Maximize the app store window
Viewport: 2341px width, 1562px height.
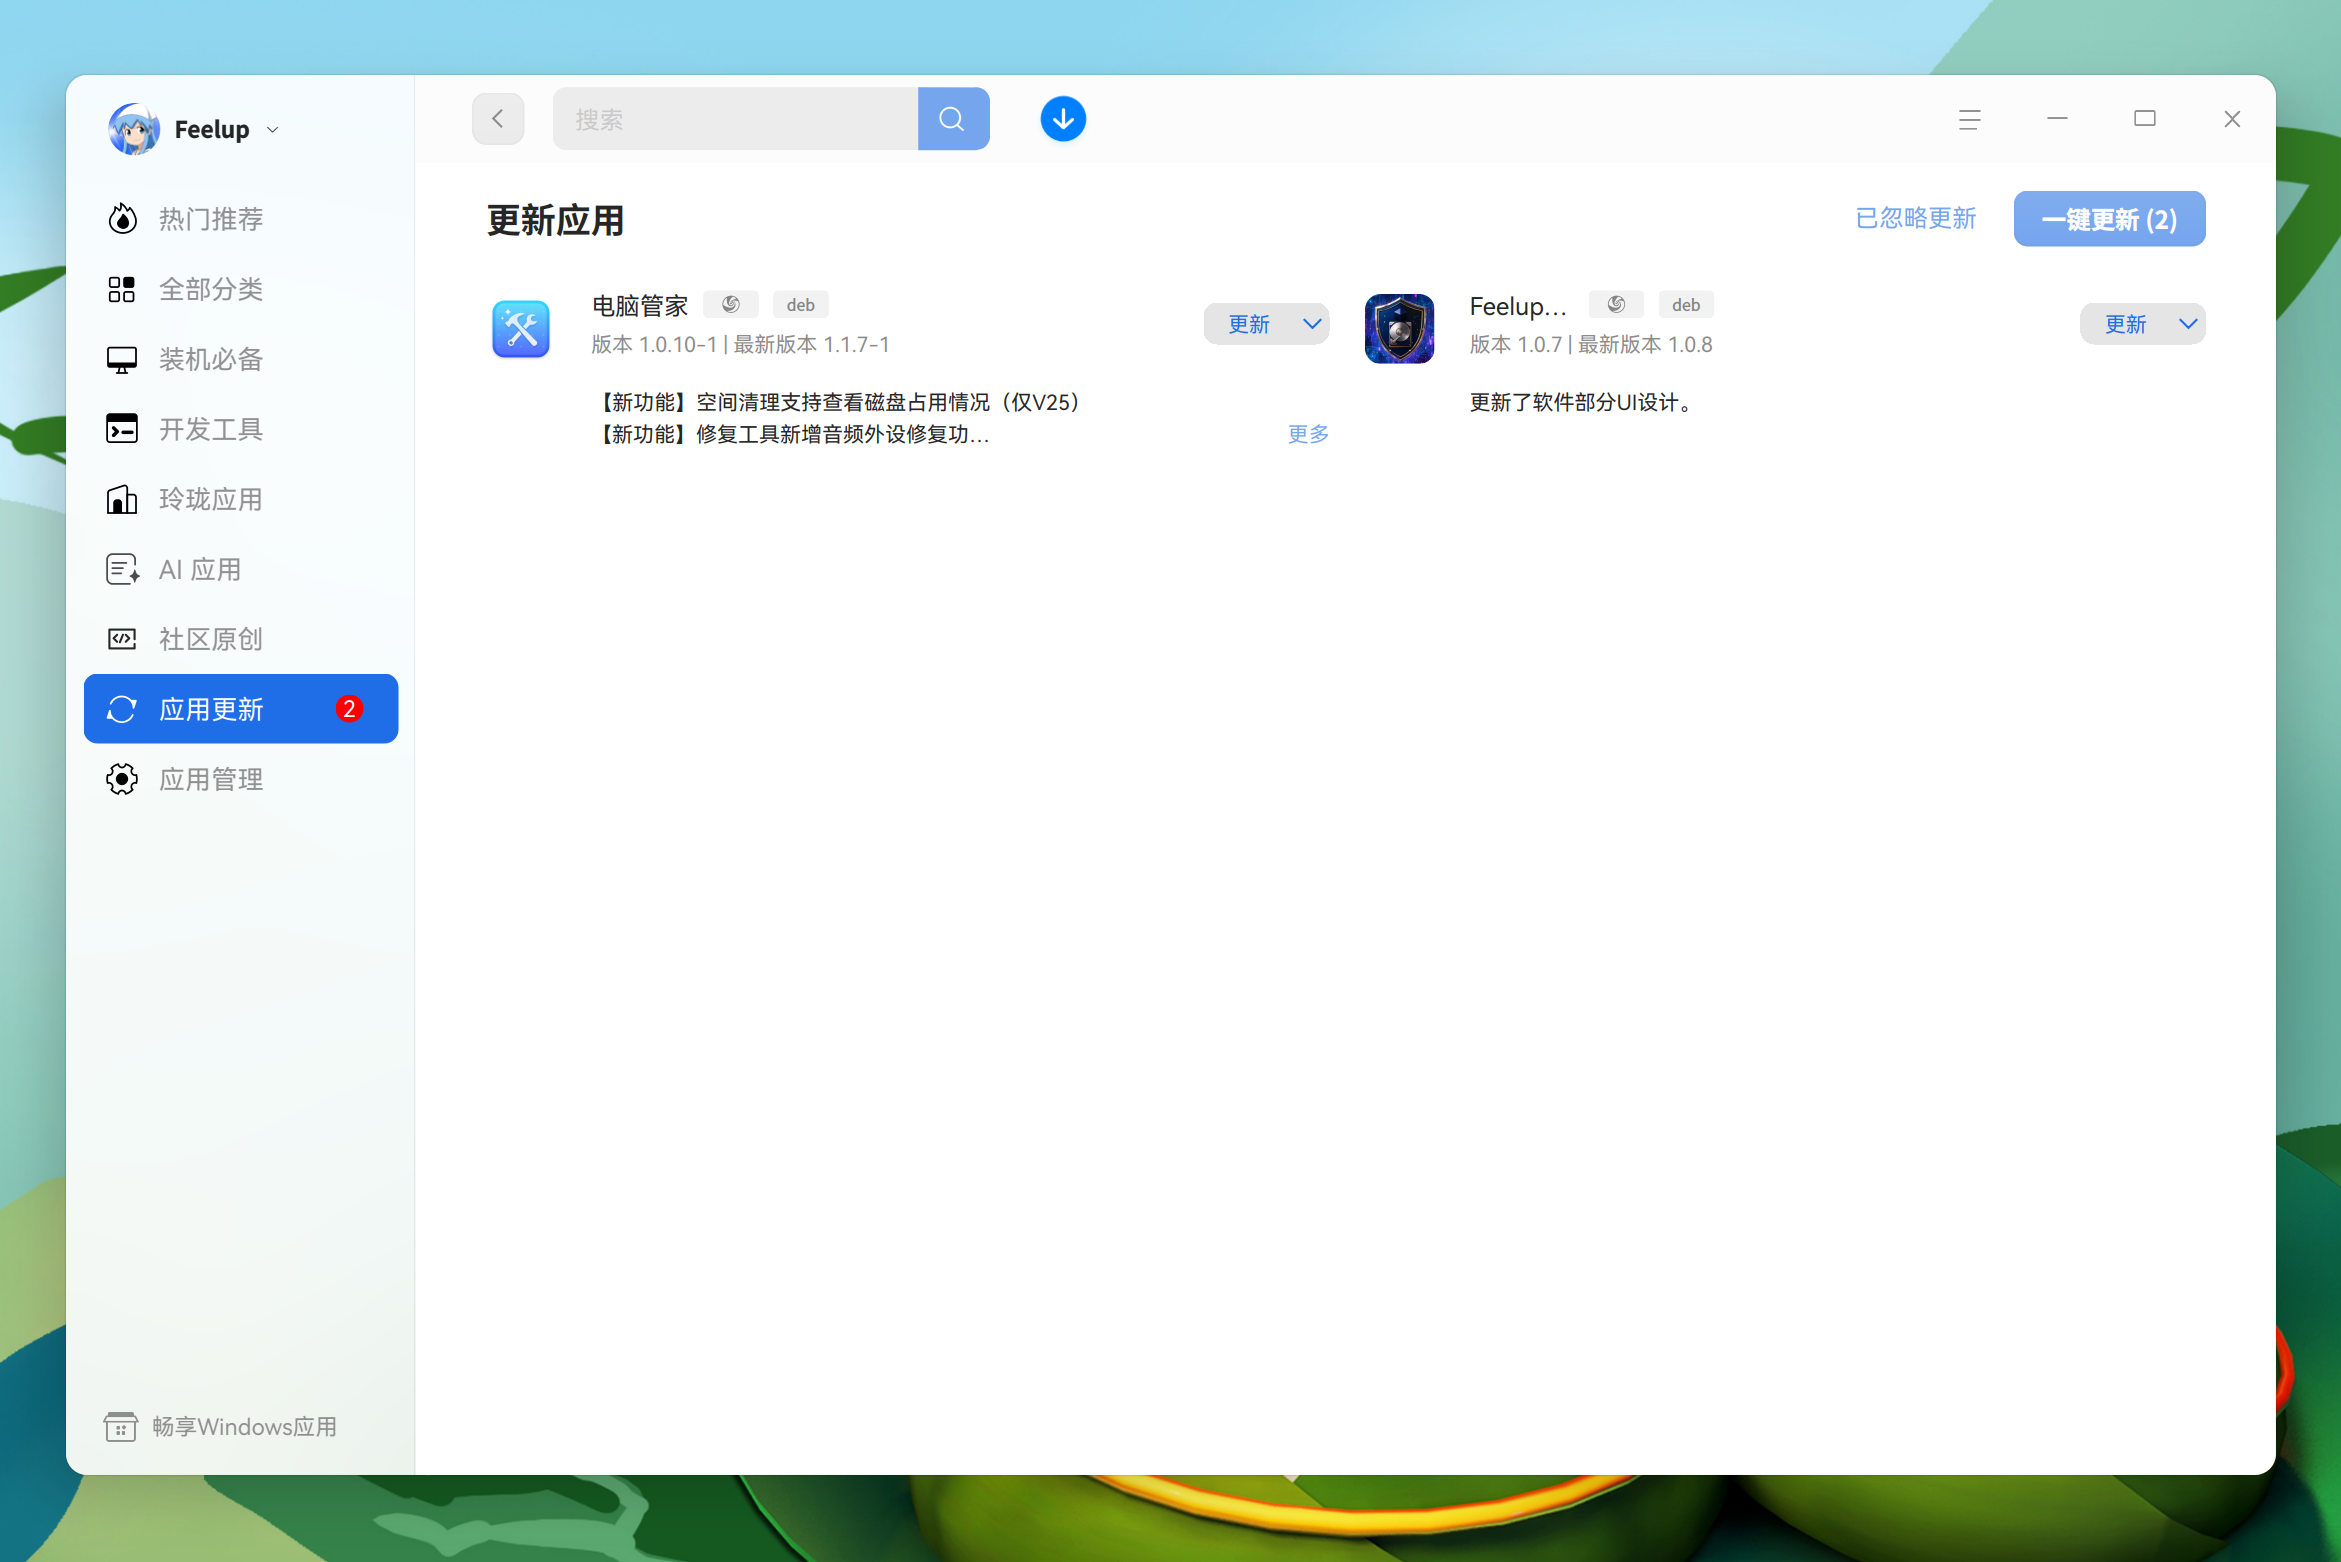pos(2144,119)
